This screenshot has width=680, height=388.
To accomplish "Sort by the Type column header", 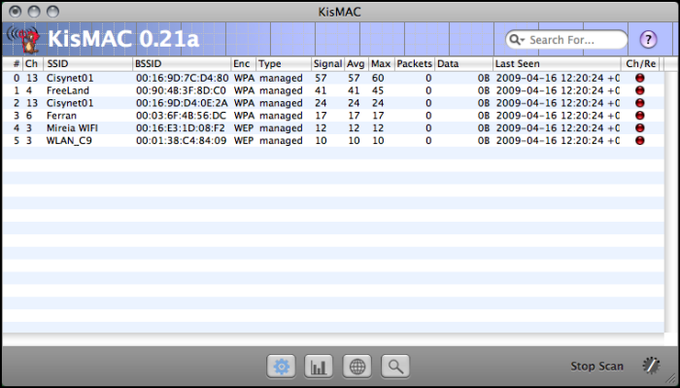I will 284,64.
